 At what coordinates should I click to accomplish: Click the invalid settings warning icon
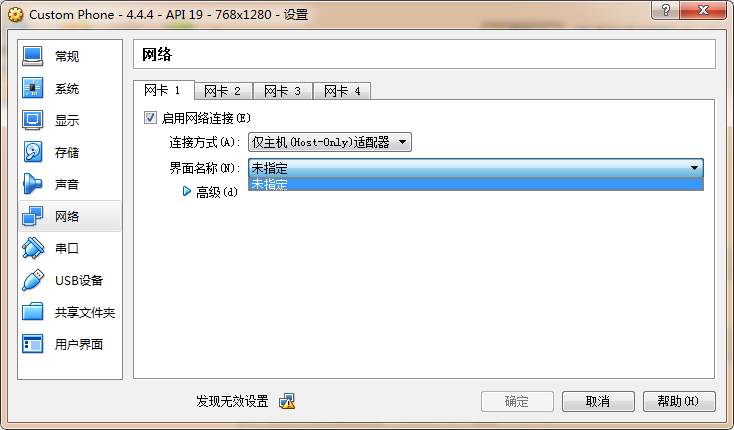[287, 401]
